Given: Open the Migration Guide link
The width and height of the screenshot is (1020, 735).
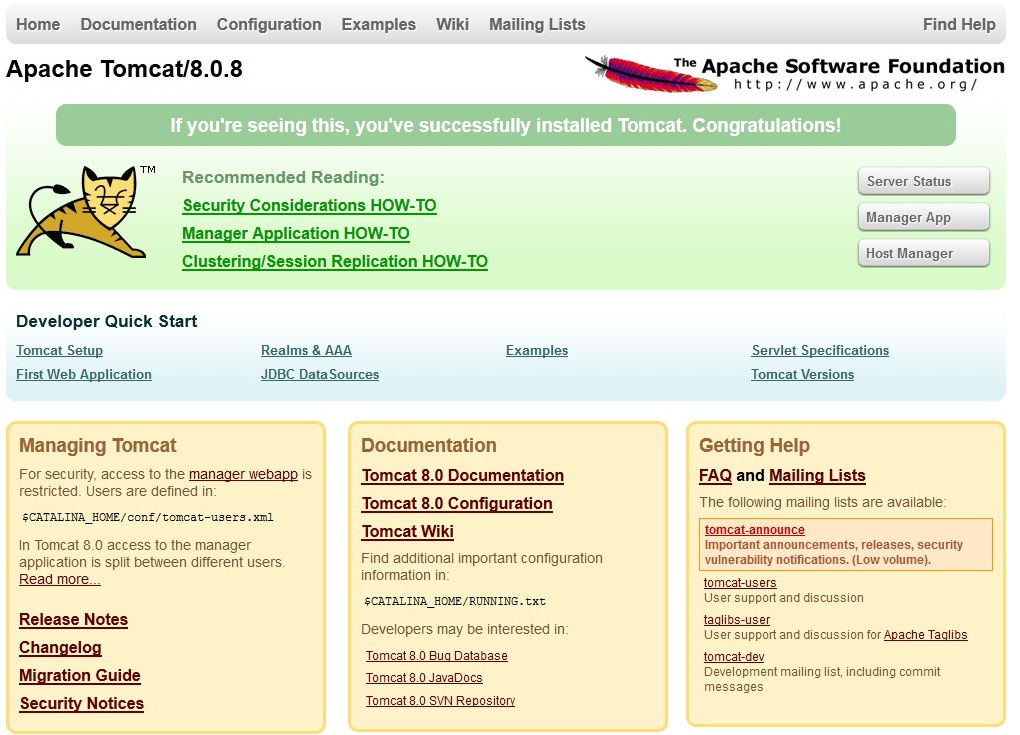Looking at the screenshot, I should tap(80, 676).
